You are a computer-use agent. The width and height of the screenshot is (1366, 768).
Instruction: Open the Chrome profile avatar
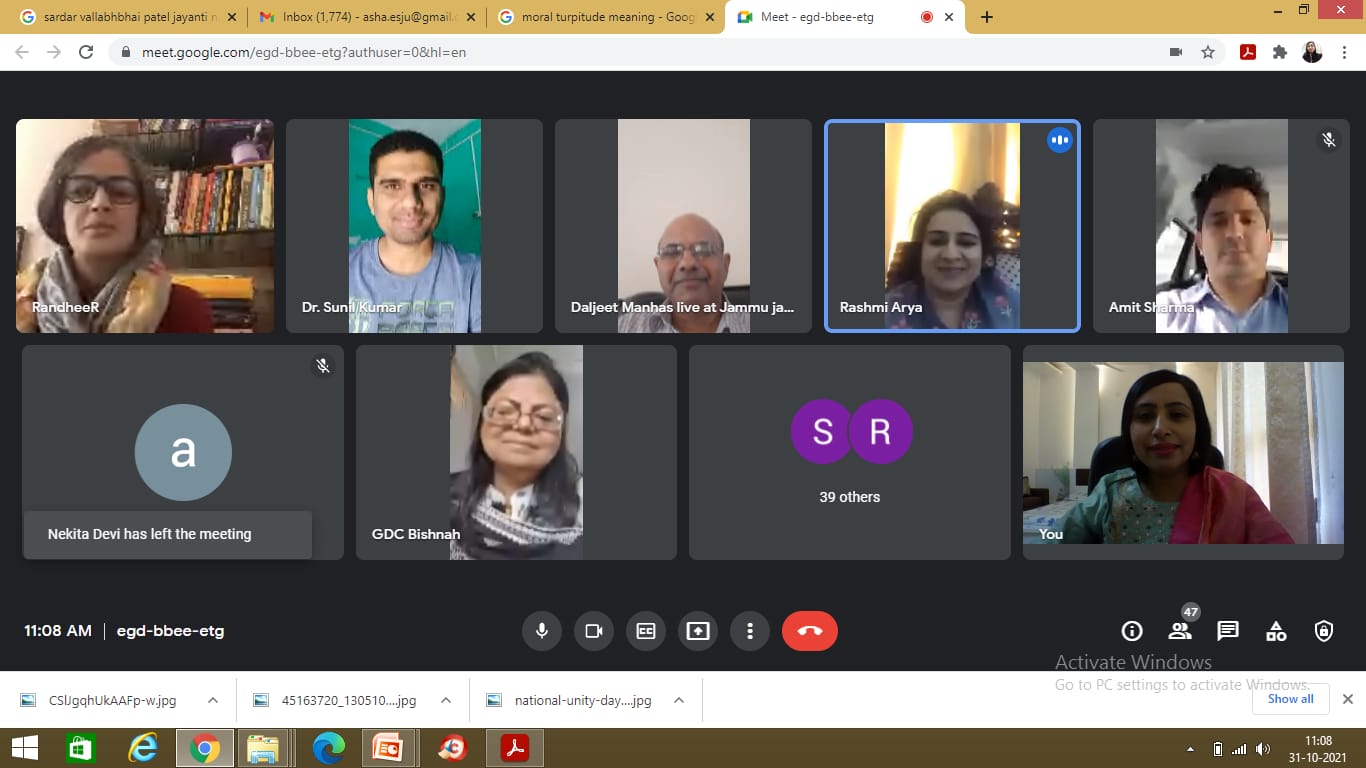pos(1312,52)
